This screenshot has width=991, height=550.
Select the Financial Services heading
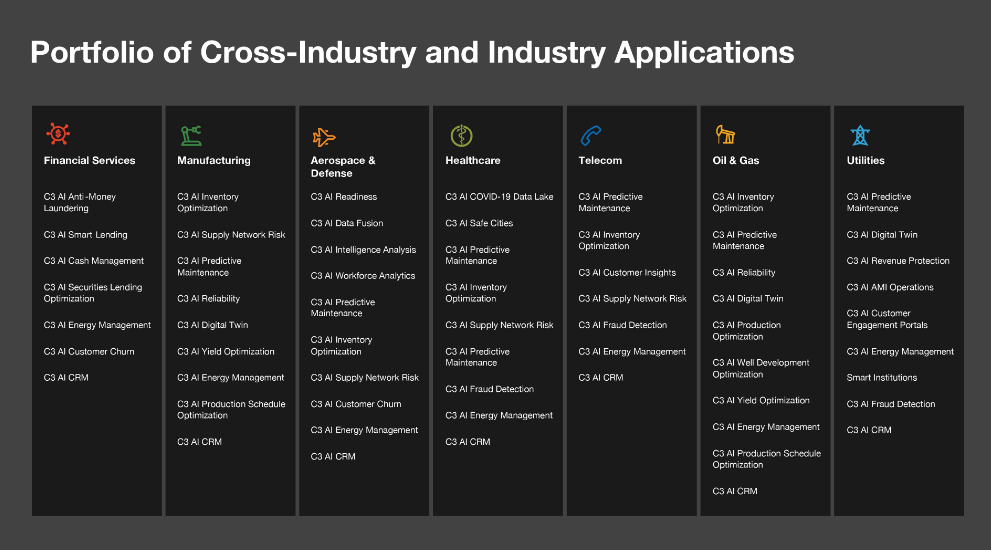pyautogui.click(x=89, y=161)
